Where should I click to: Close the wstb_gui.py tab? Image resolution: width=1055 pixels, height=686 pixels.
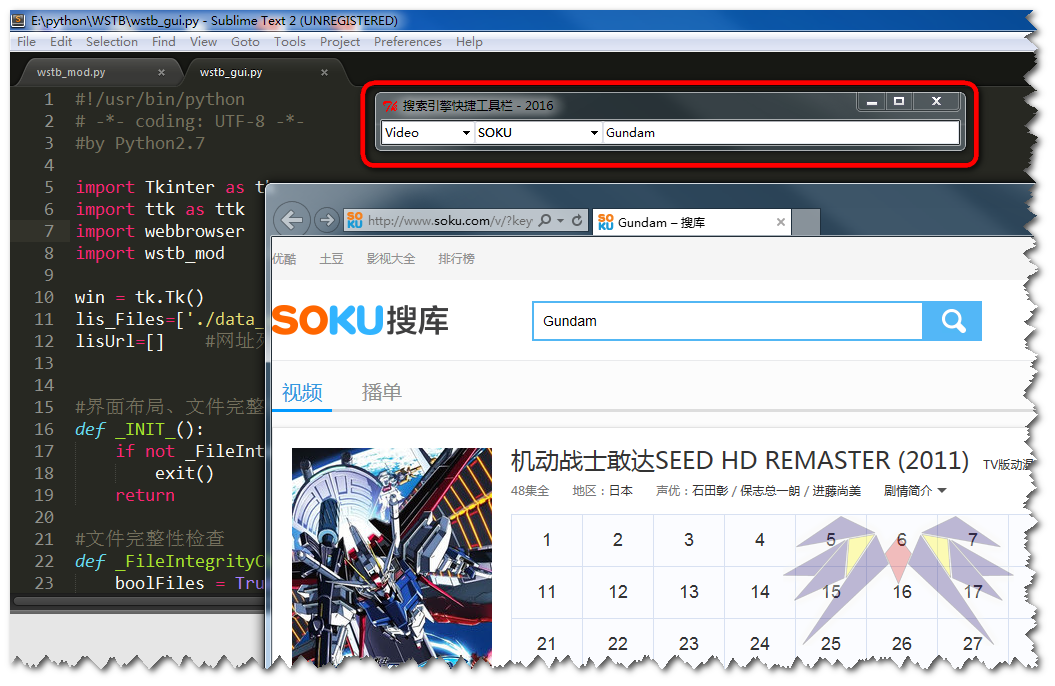pos(324,72)
